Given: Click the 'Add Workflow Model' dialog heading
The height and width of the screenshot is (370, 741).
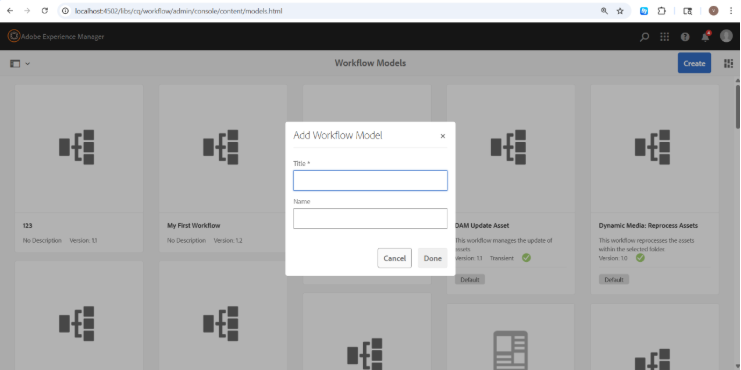Looking at the screenshot, I should tap(337, 136).
